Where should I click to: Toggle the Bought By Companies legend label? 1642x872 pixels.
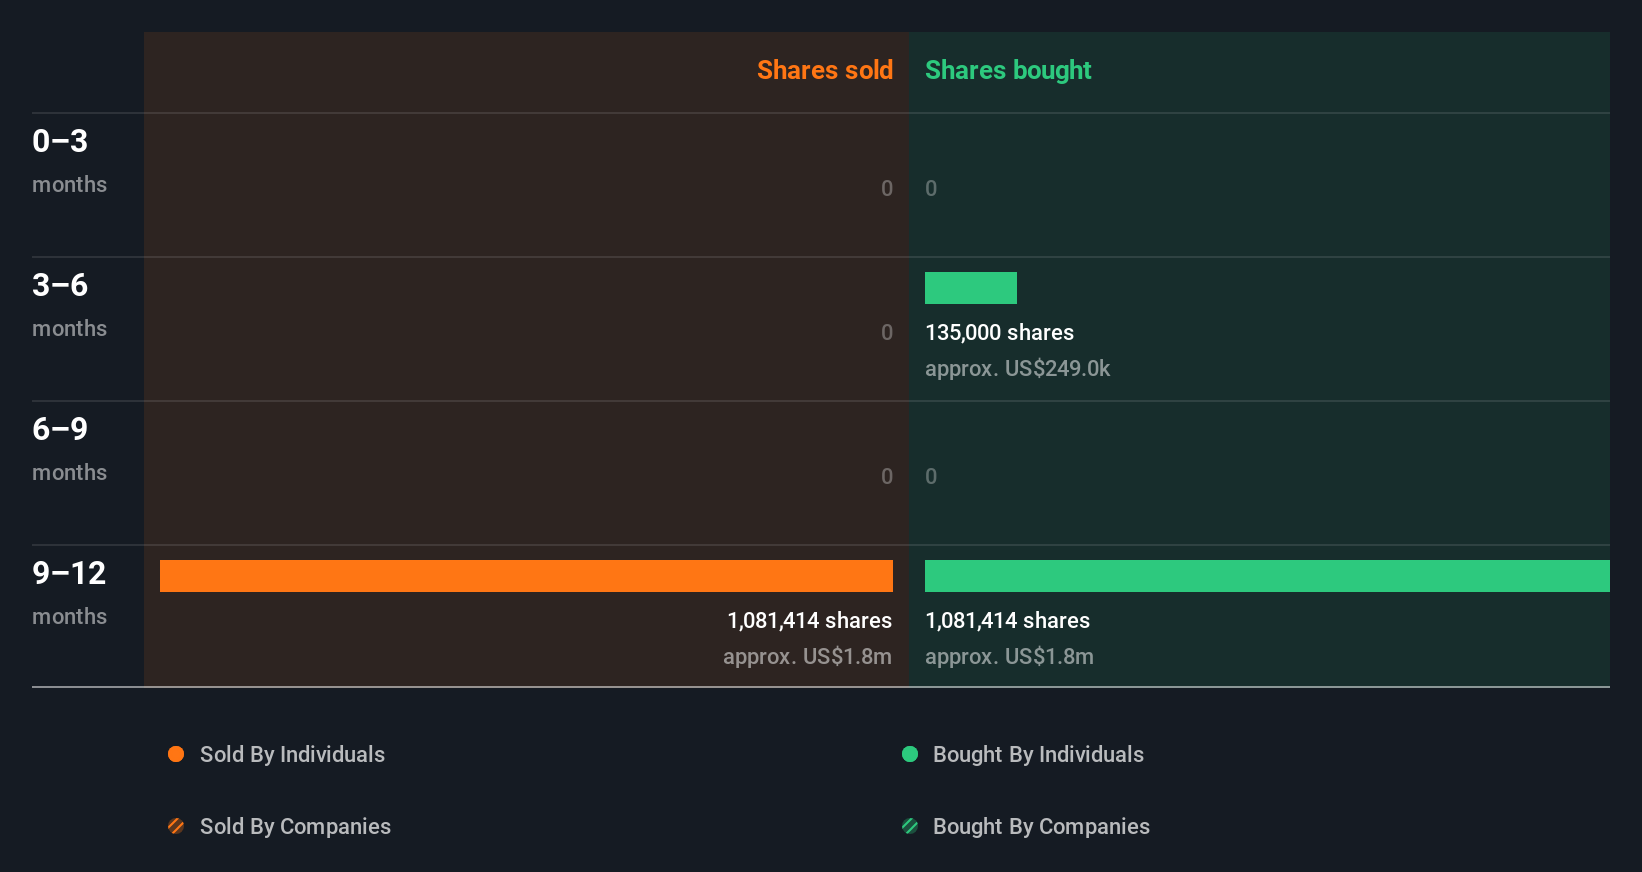point(1041,826)
